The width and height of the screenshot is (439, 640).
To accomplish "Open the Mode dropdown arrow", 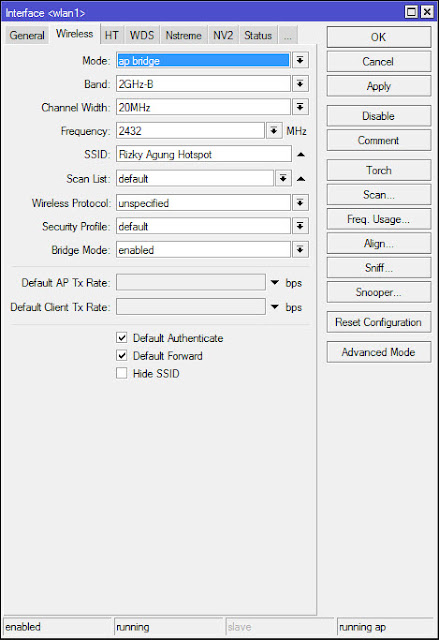I will pos(300,60).
